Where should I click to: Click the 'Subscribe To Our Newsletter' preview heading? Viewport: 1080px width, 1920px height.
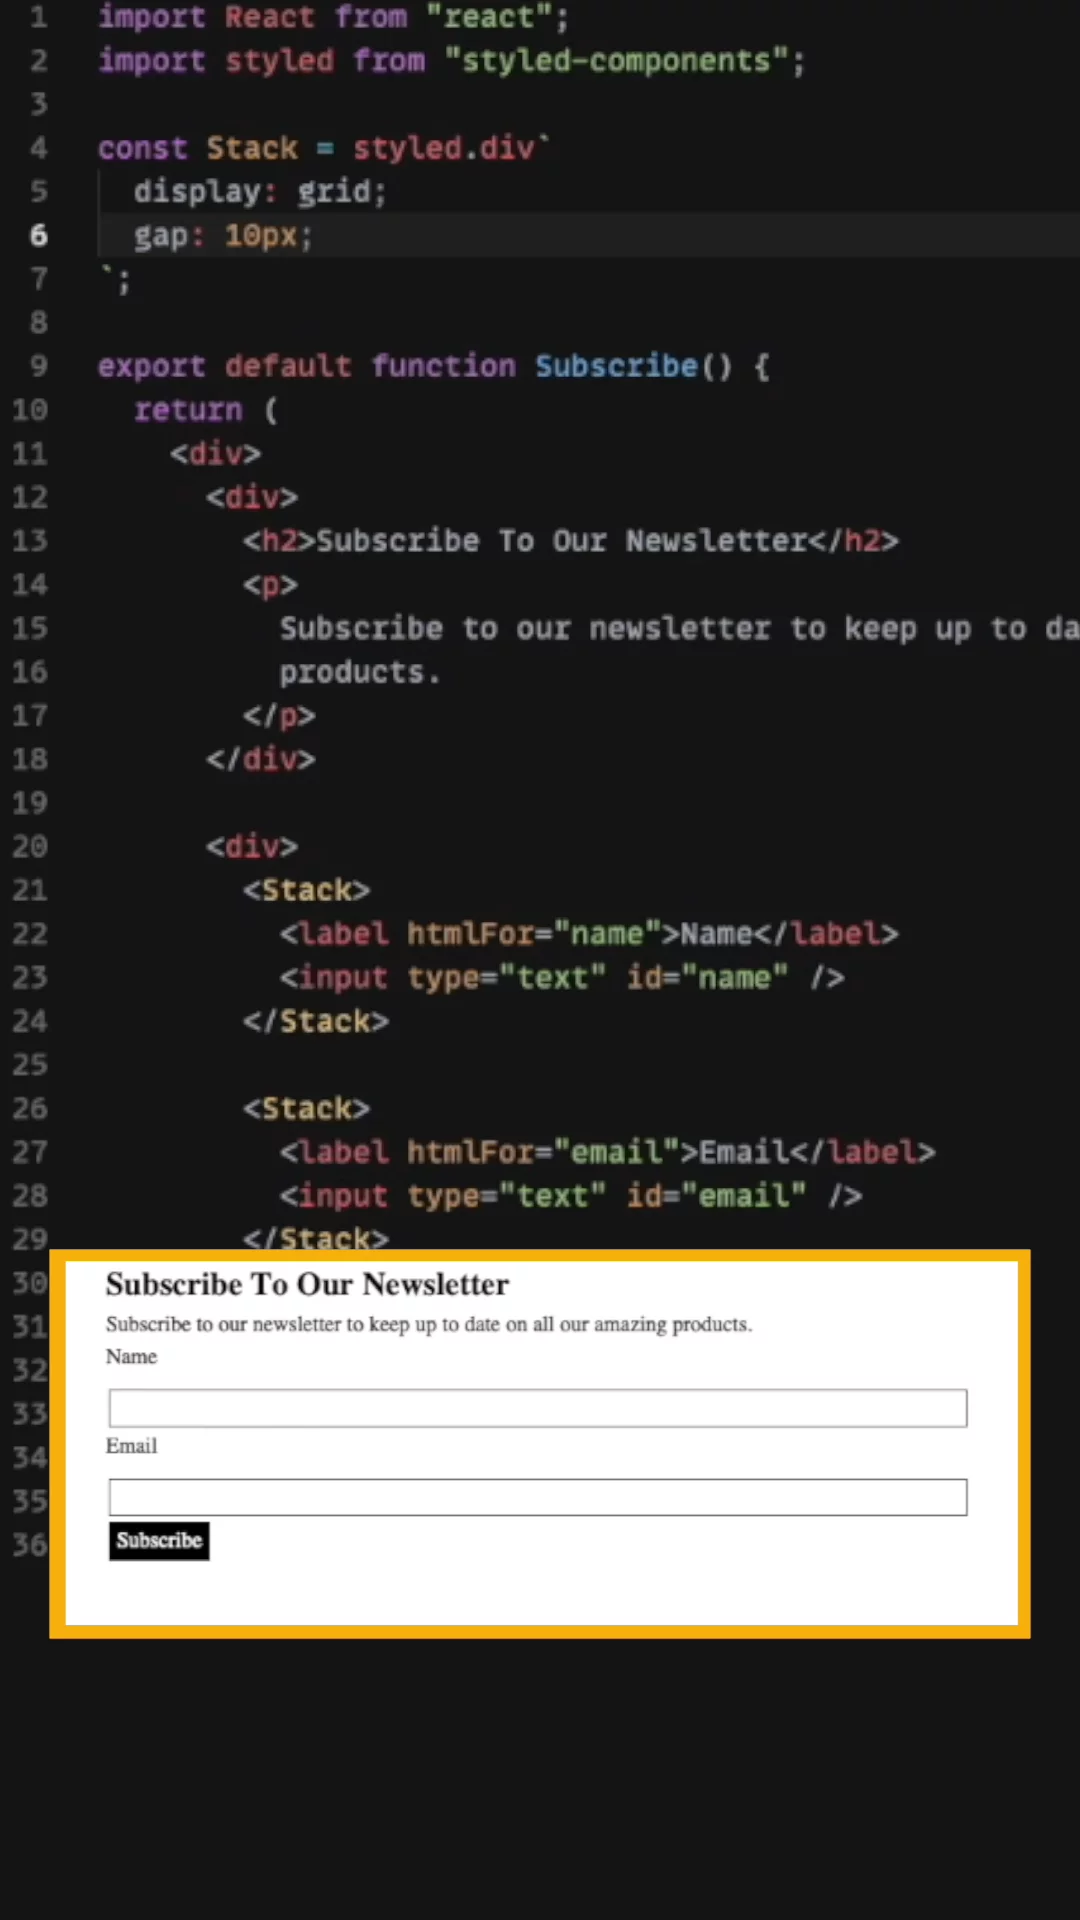pyautogui.click(x=307, y=1284)
